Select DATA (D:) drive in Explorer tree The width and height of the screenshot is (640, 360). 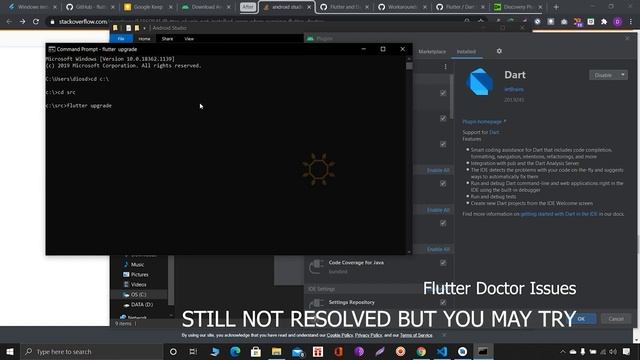point(142,304)
